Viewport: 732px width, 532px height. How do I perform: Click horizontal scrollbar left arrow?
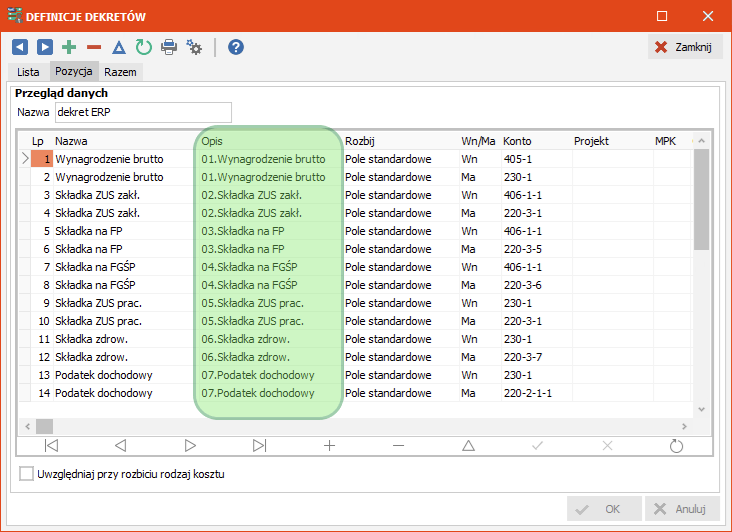coord(28,426)
